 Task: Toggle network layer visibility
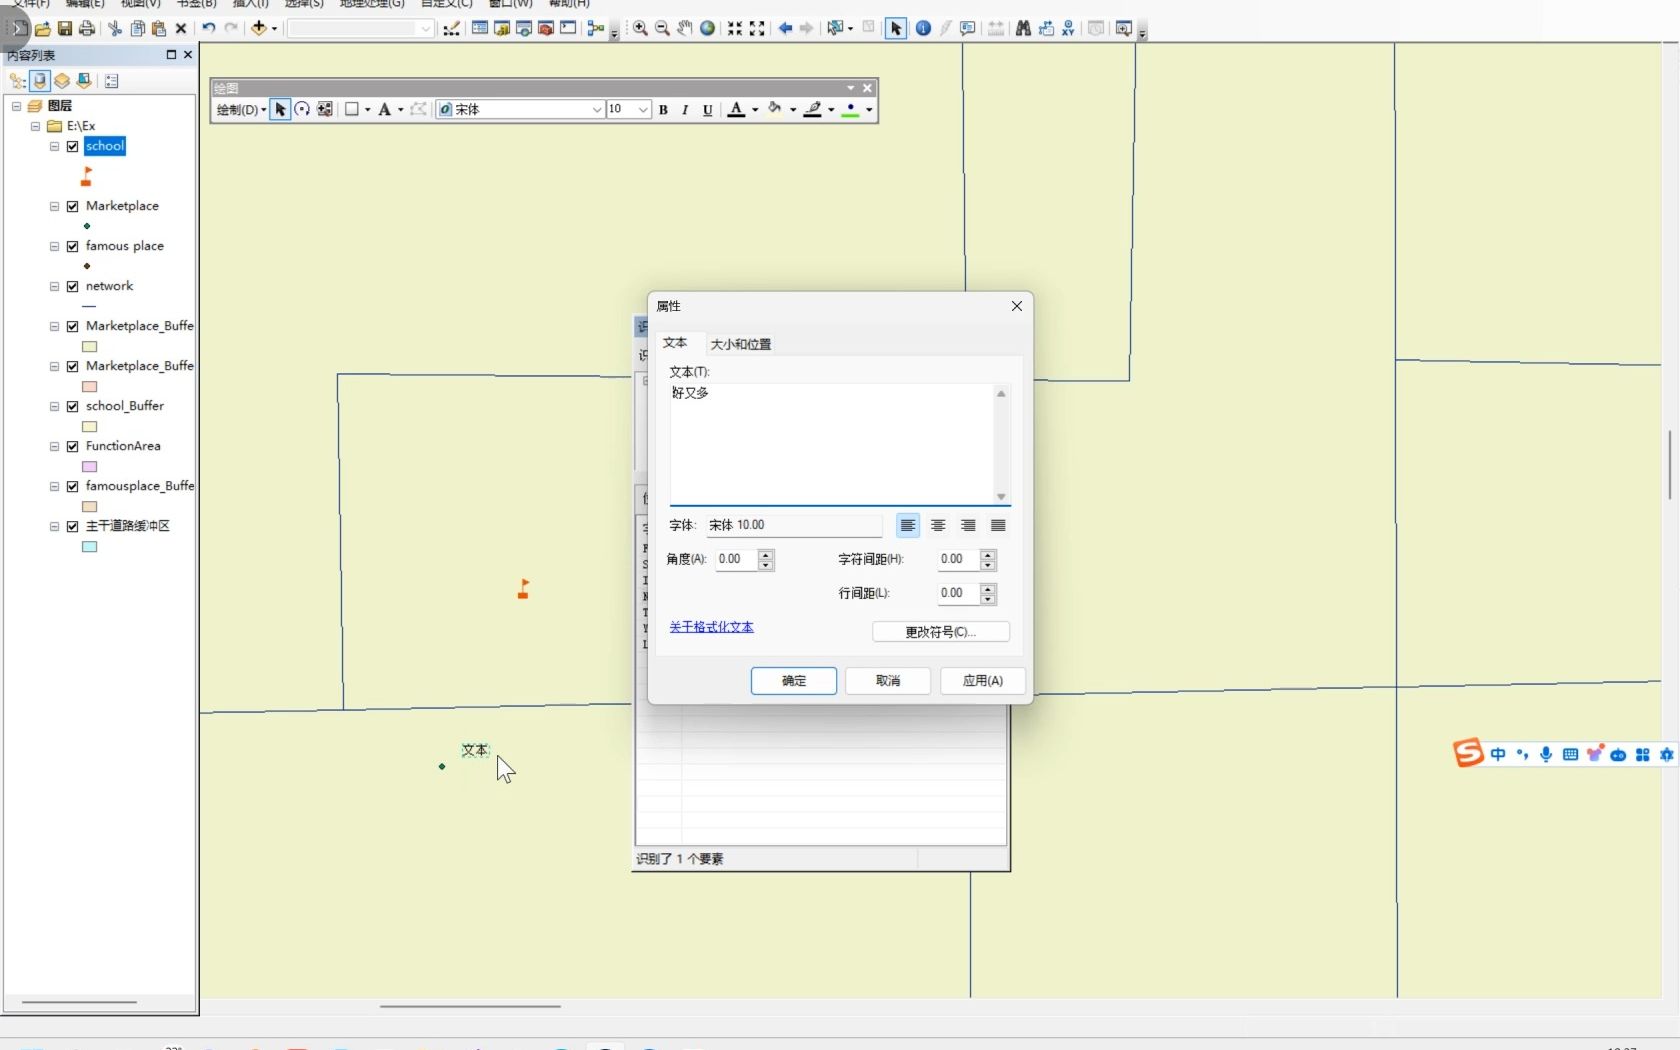73,286
